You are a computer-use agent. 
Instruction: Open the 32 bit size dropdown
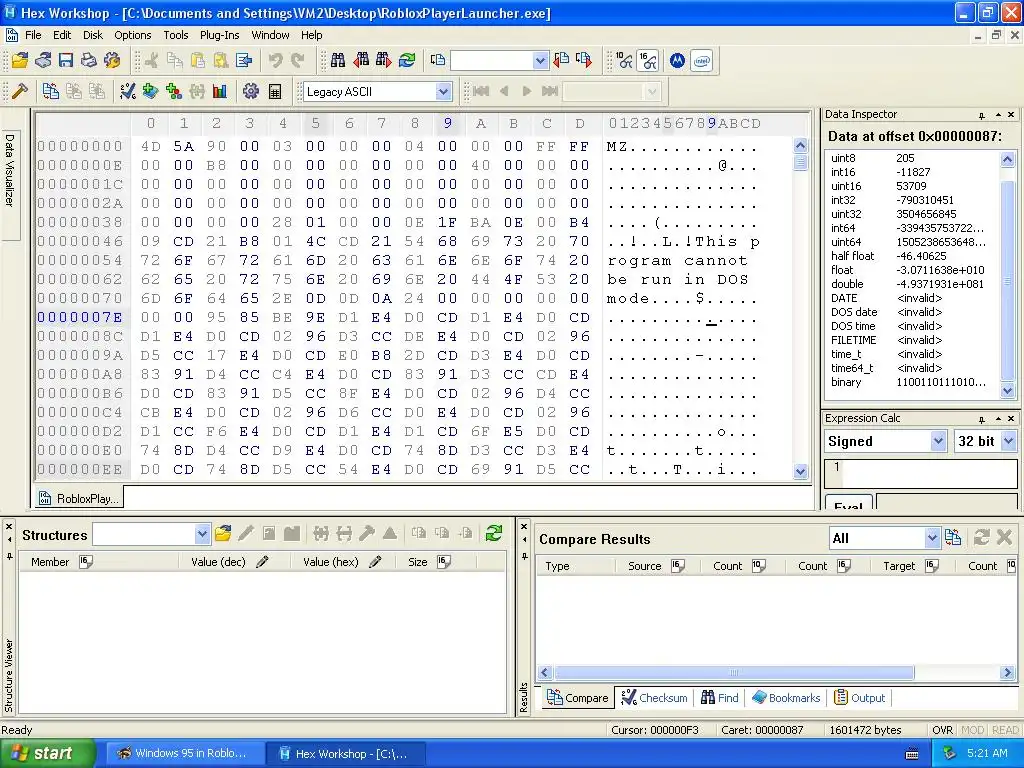click(1008, 441)
